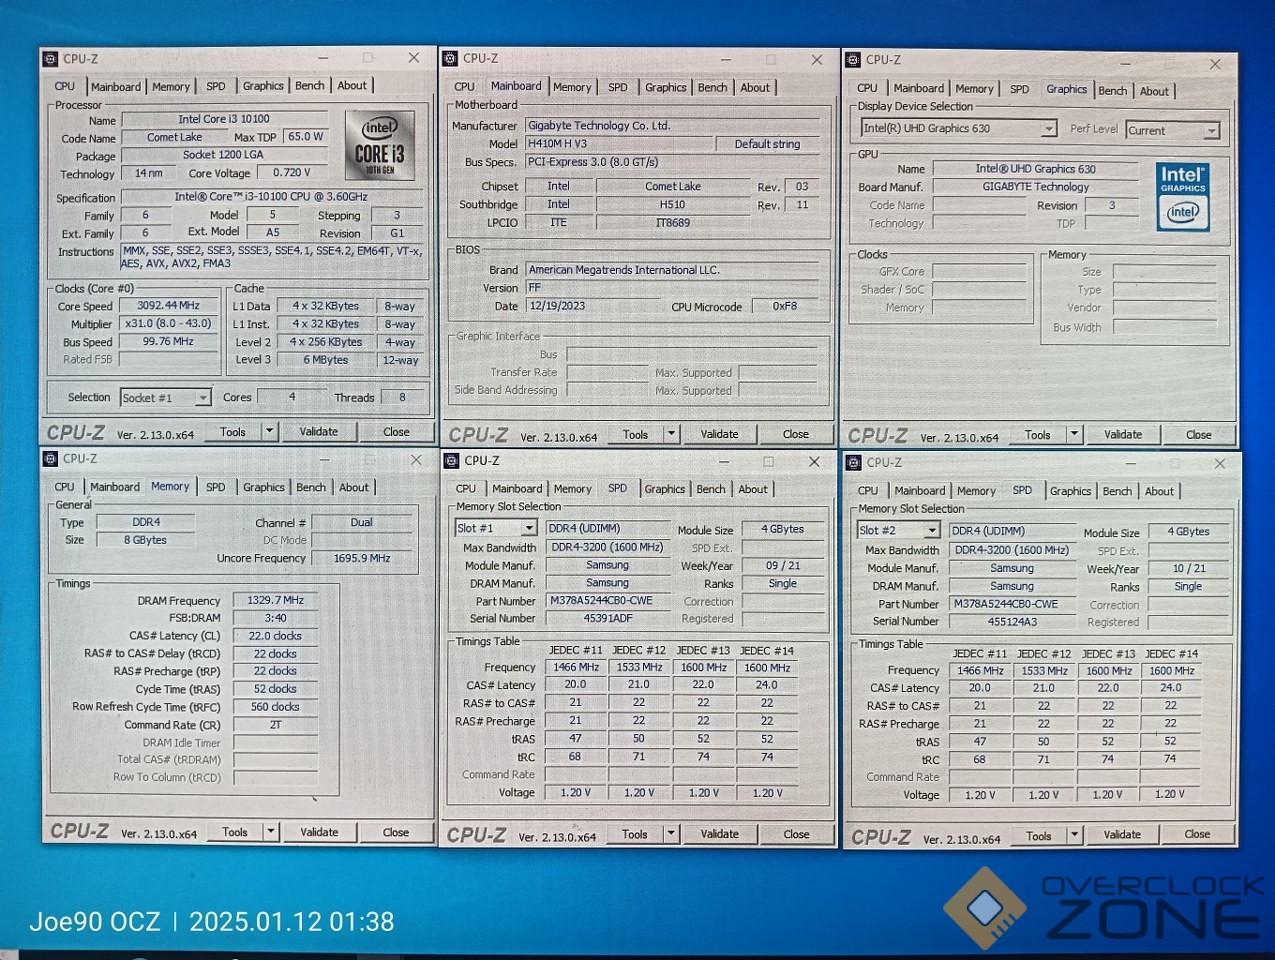Click the bottom Close button in the Slot #2 SPD window

click(1197, 834)
